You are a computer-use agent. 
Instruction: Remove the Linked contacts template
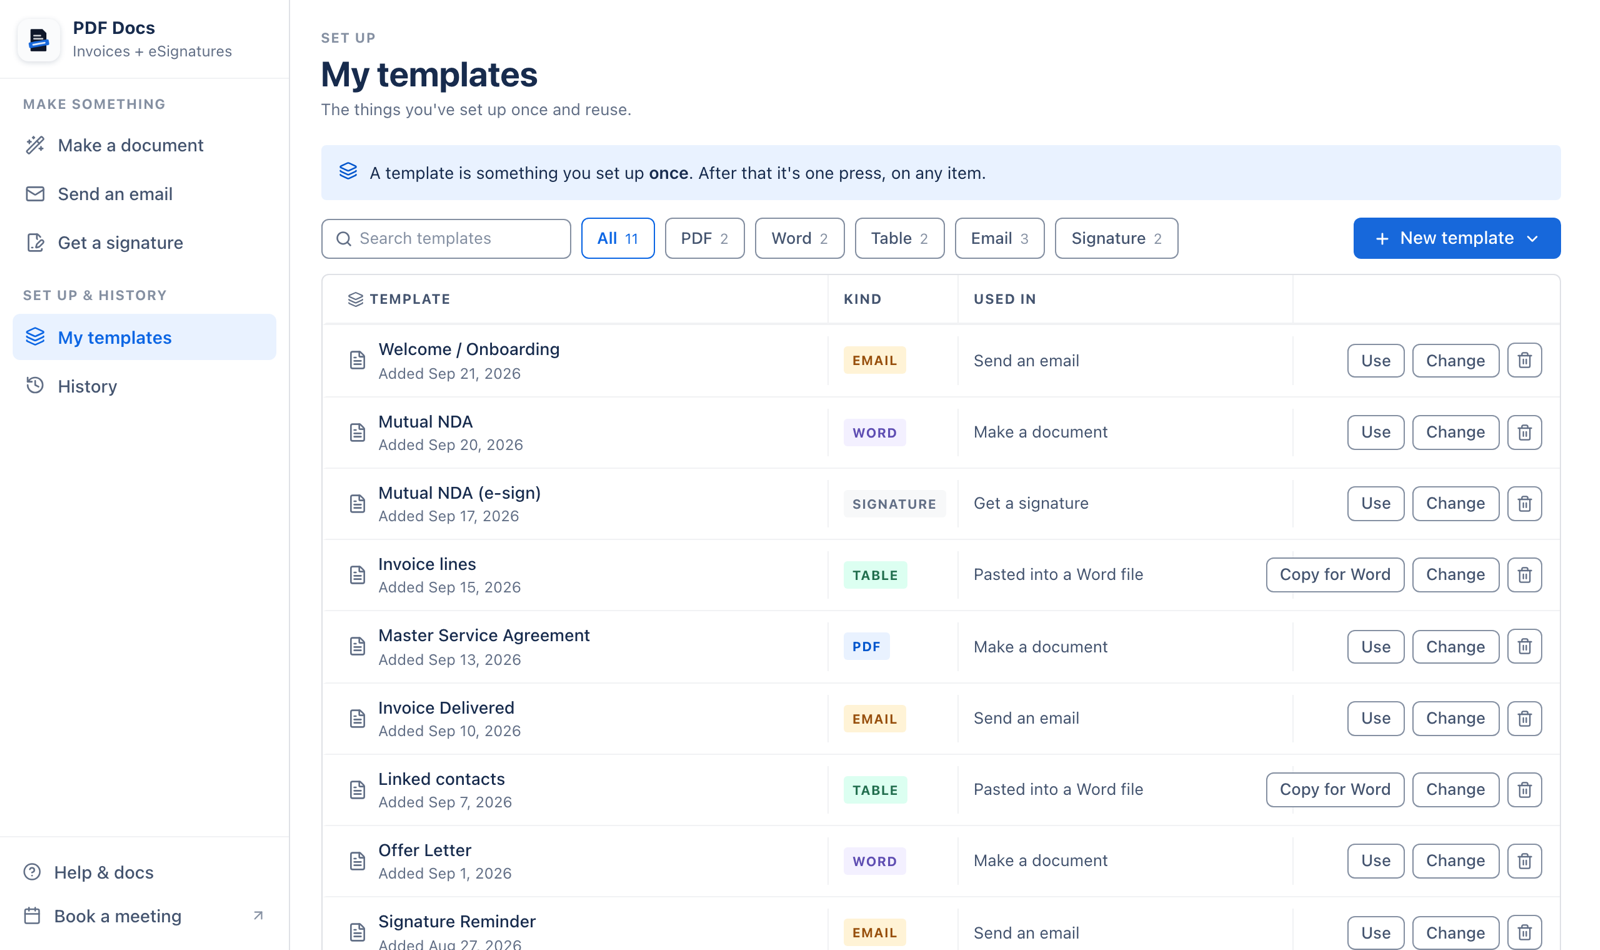[x=1524, y=789]
